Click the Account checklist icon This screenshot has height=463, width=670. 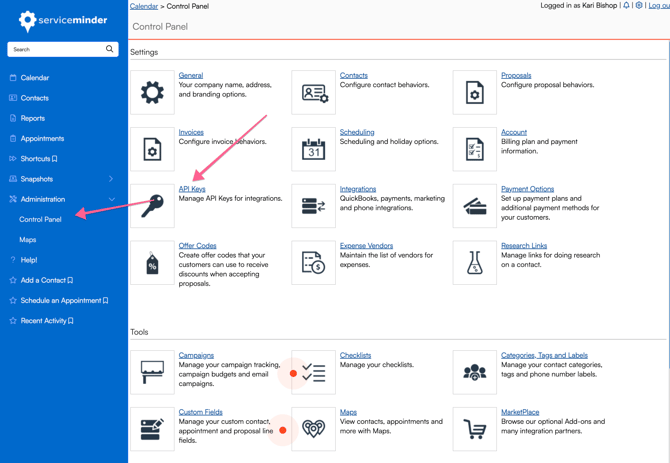[x=475, y=149]
